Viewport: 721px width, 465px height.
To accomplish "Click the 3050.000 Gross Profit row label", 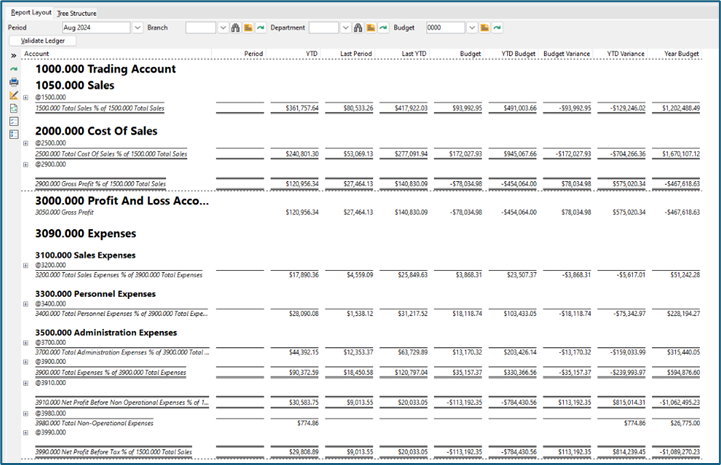I will (64, 212).
